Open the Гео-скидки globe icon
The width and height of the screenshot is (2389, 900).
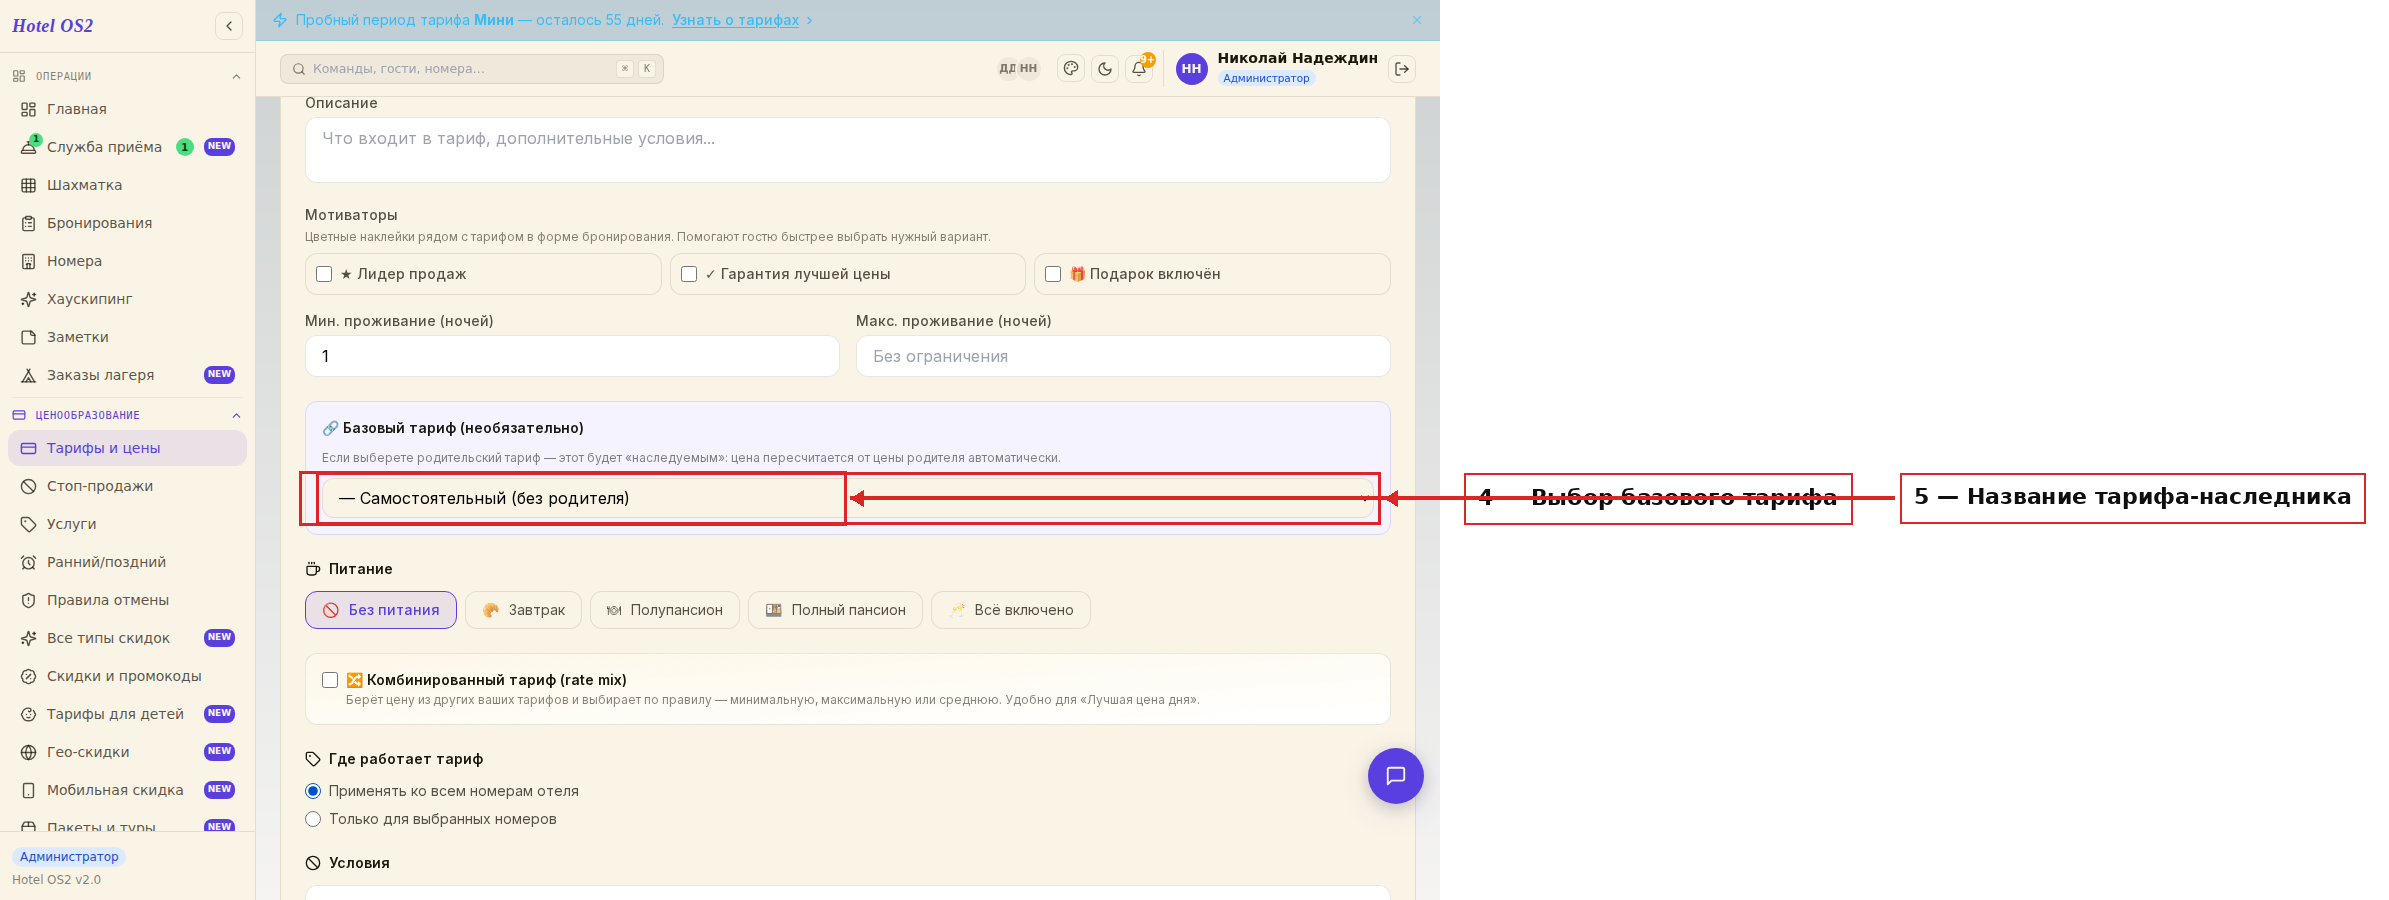point(29,752)
